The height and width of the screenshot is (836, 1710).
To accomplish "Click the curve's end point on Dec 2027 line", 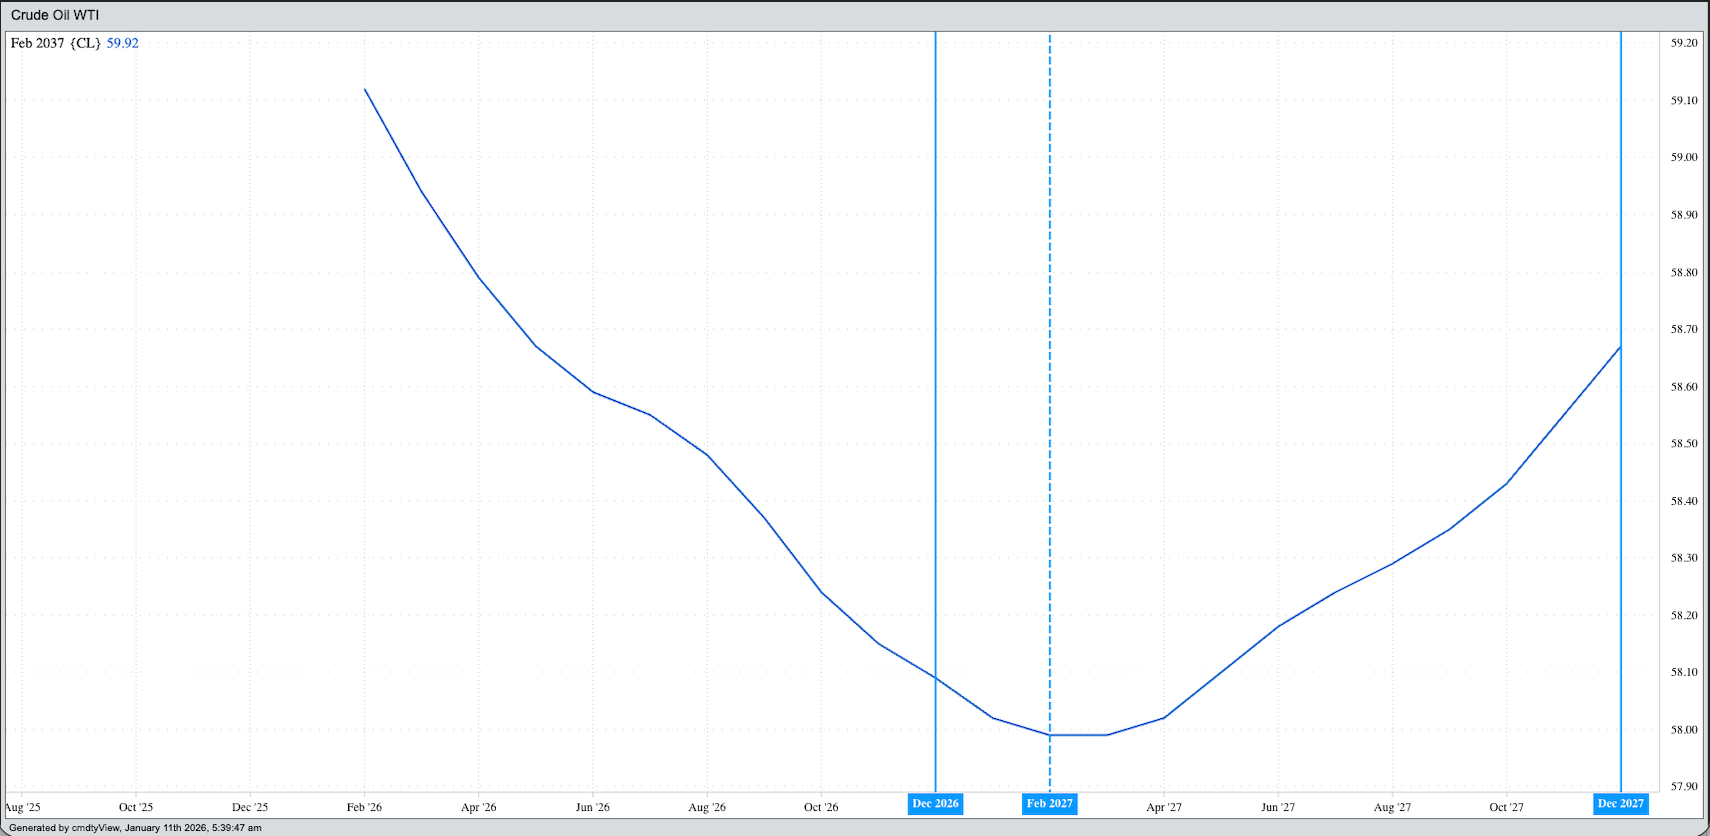I will (1620, 347).
